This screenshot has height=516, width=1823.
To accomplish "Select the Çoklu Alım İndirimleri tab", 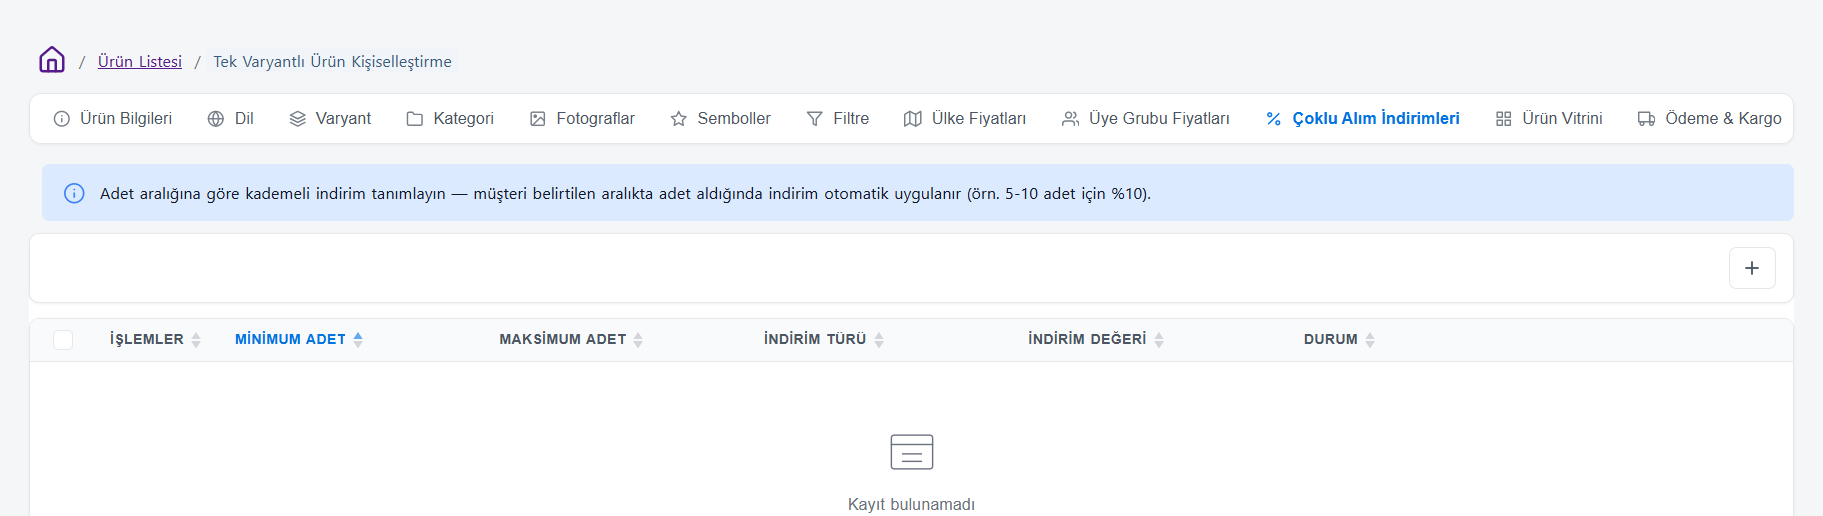I will coord(1362,118).
